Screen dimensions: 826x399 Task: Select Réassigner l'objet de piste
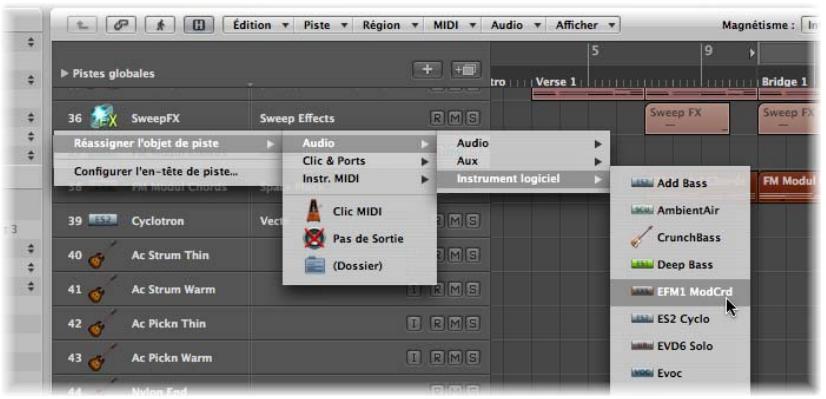click(x=168, y=143)
